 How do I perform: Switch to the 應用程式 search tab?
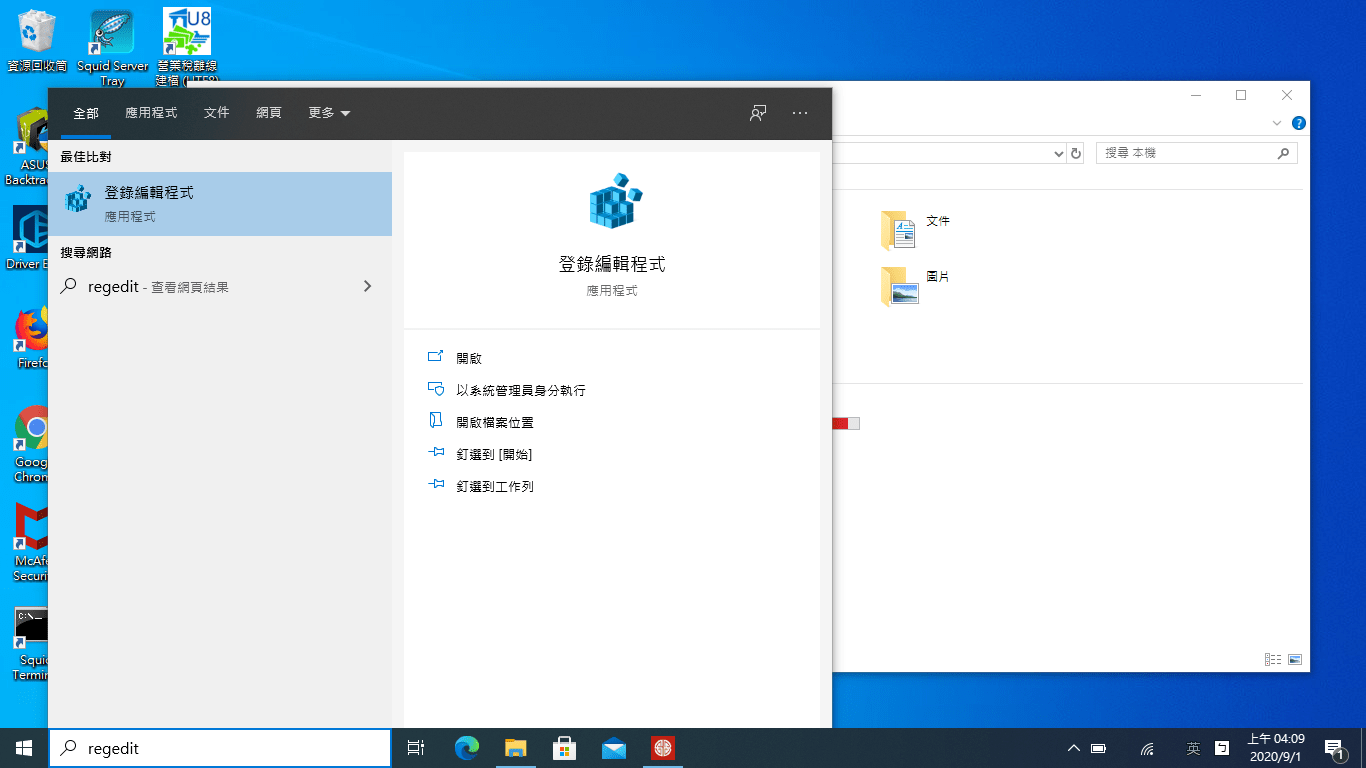click(x=151, y=113)
